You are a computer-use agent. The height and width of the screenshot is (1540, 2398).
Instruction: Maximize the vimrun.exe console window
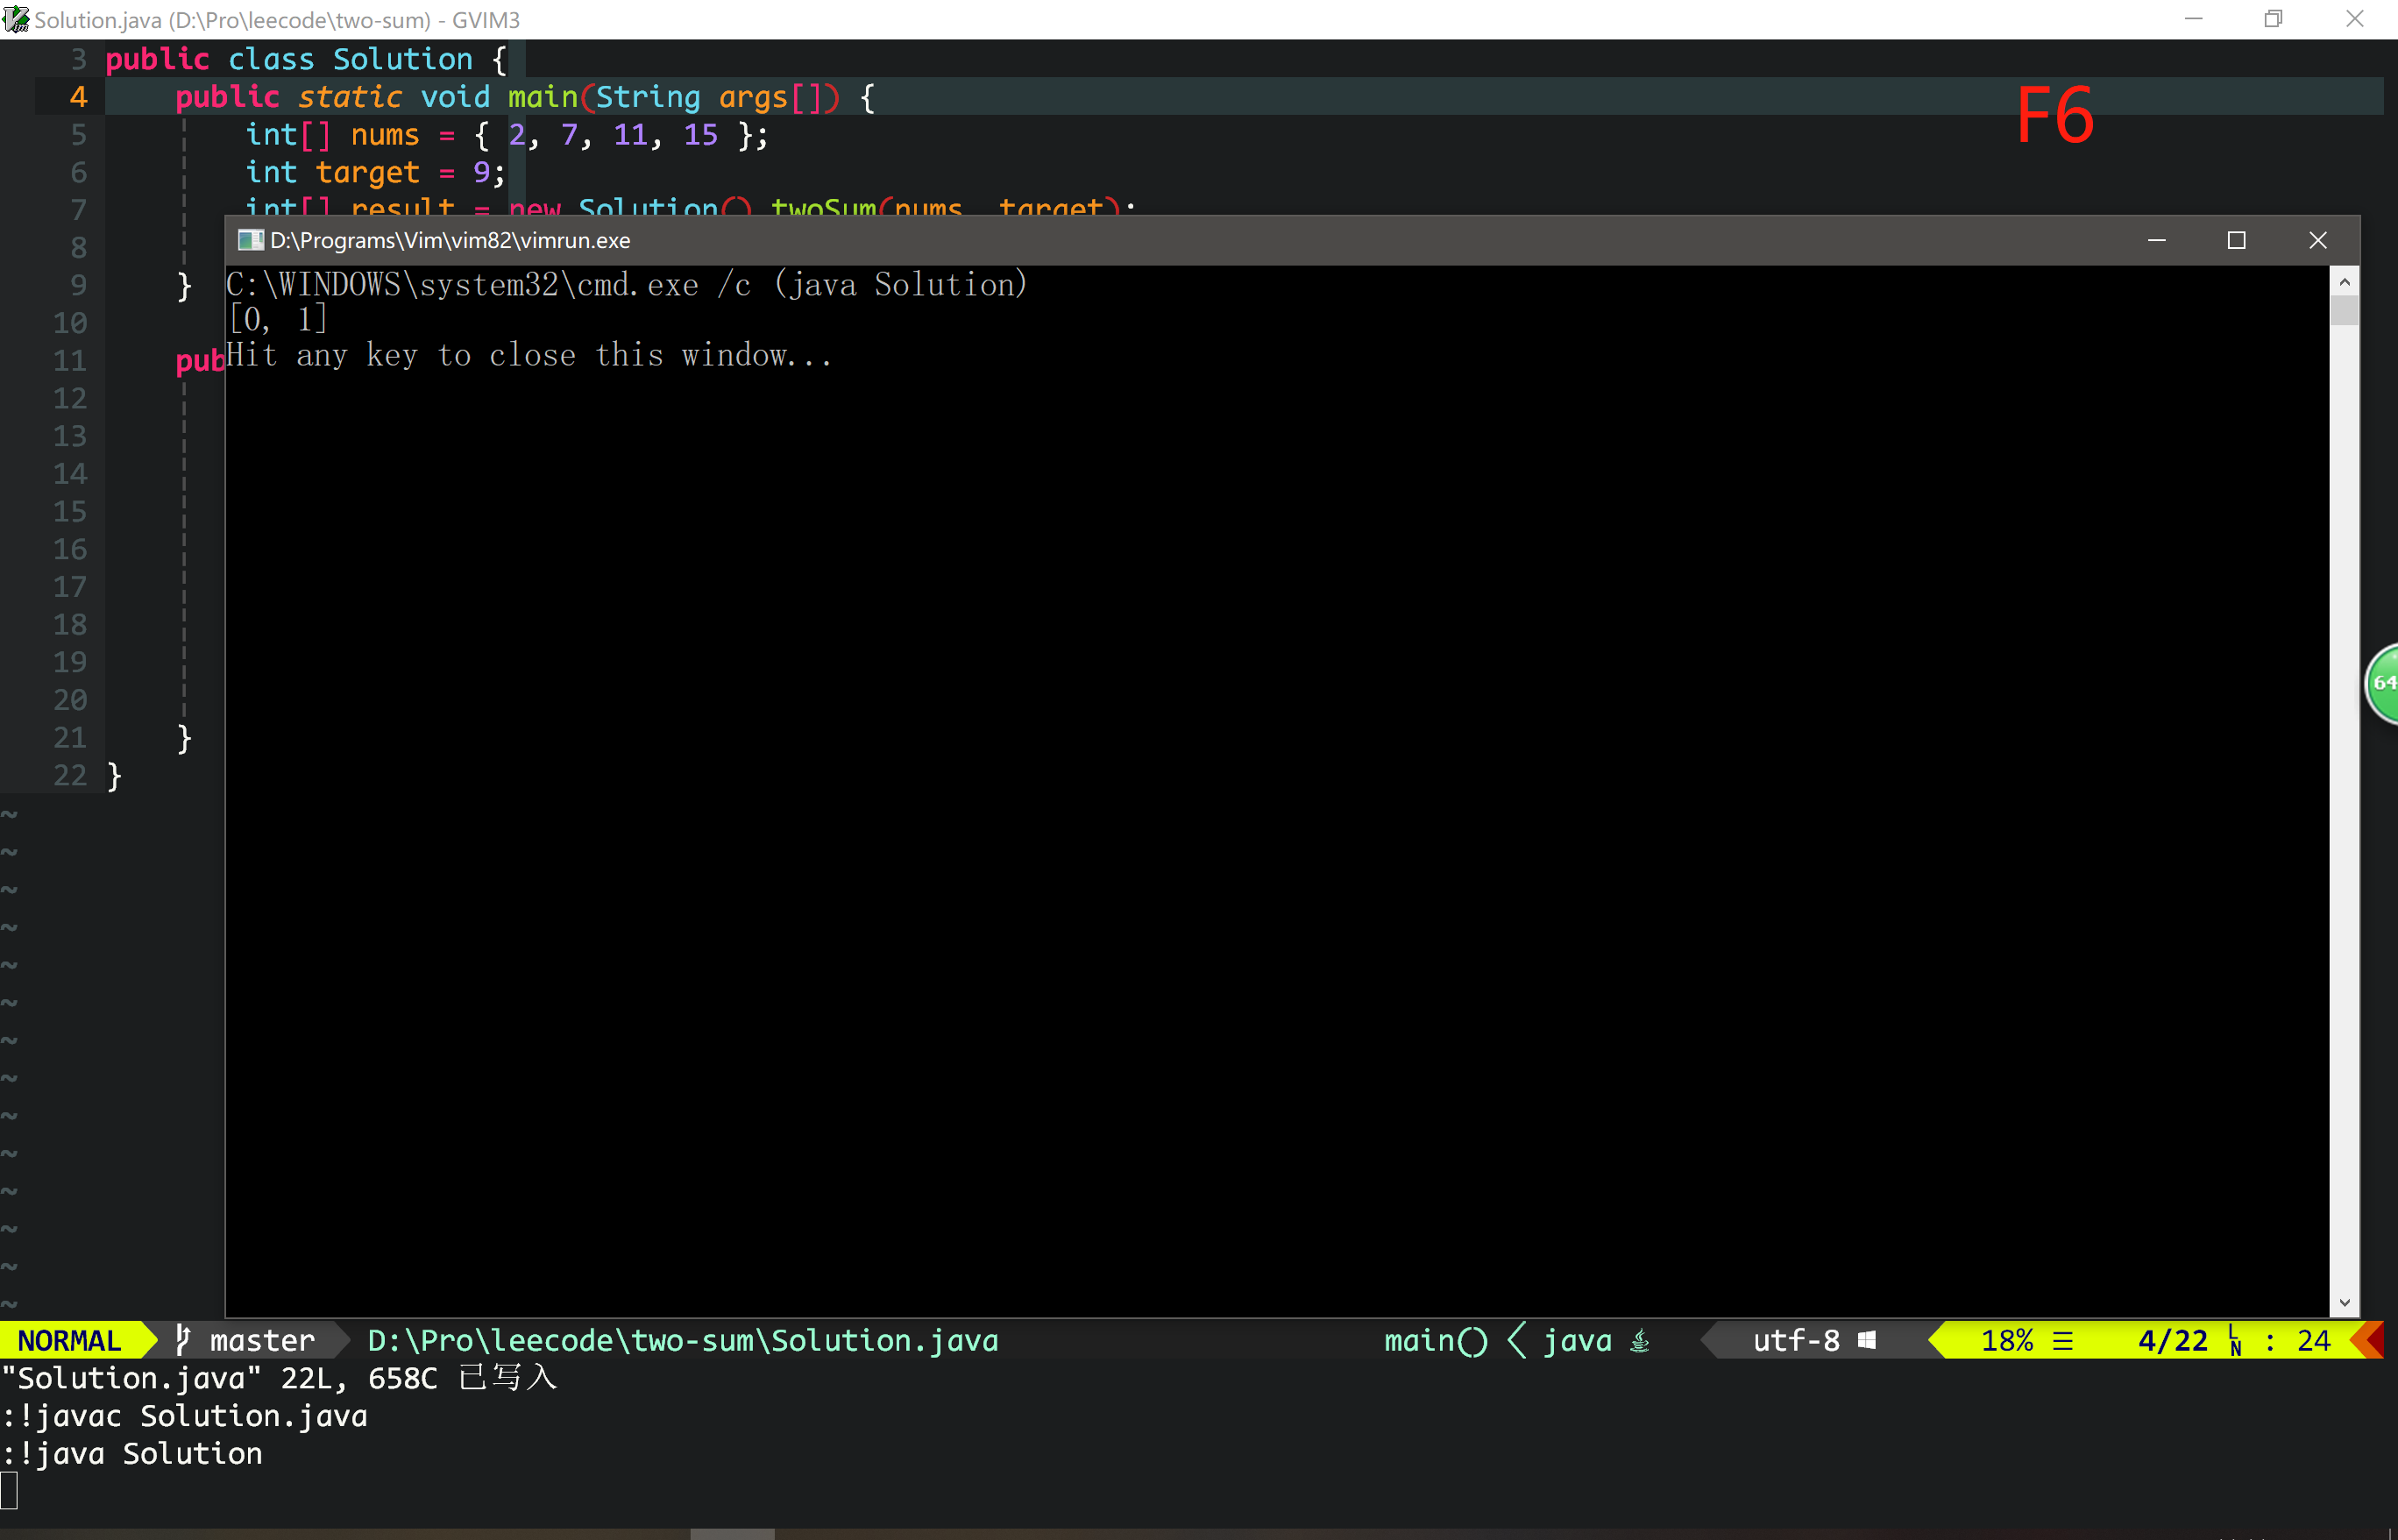tap(2236, 240)
